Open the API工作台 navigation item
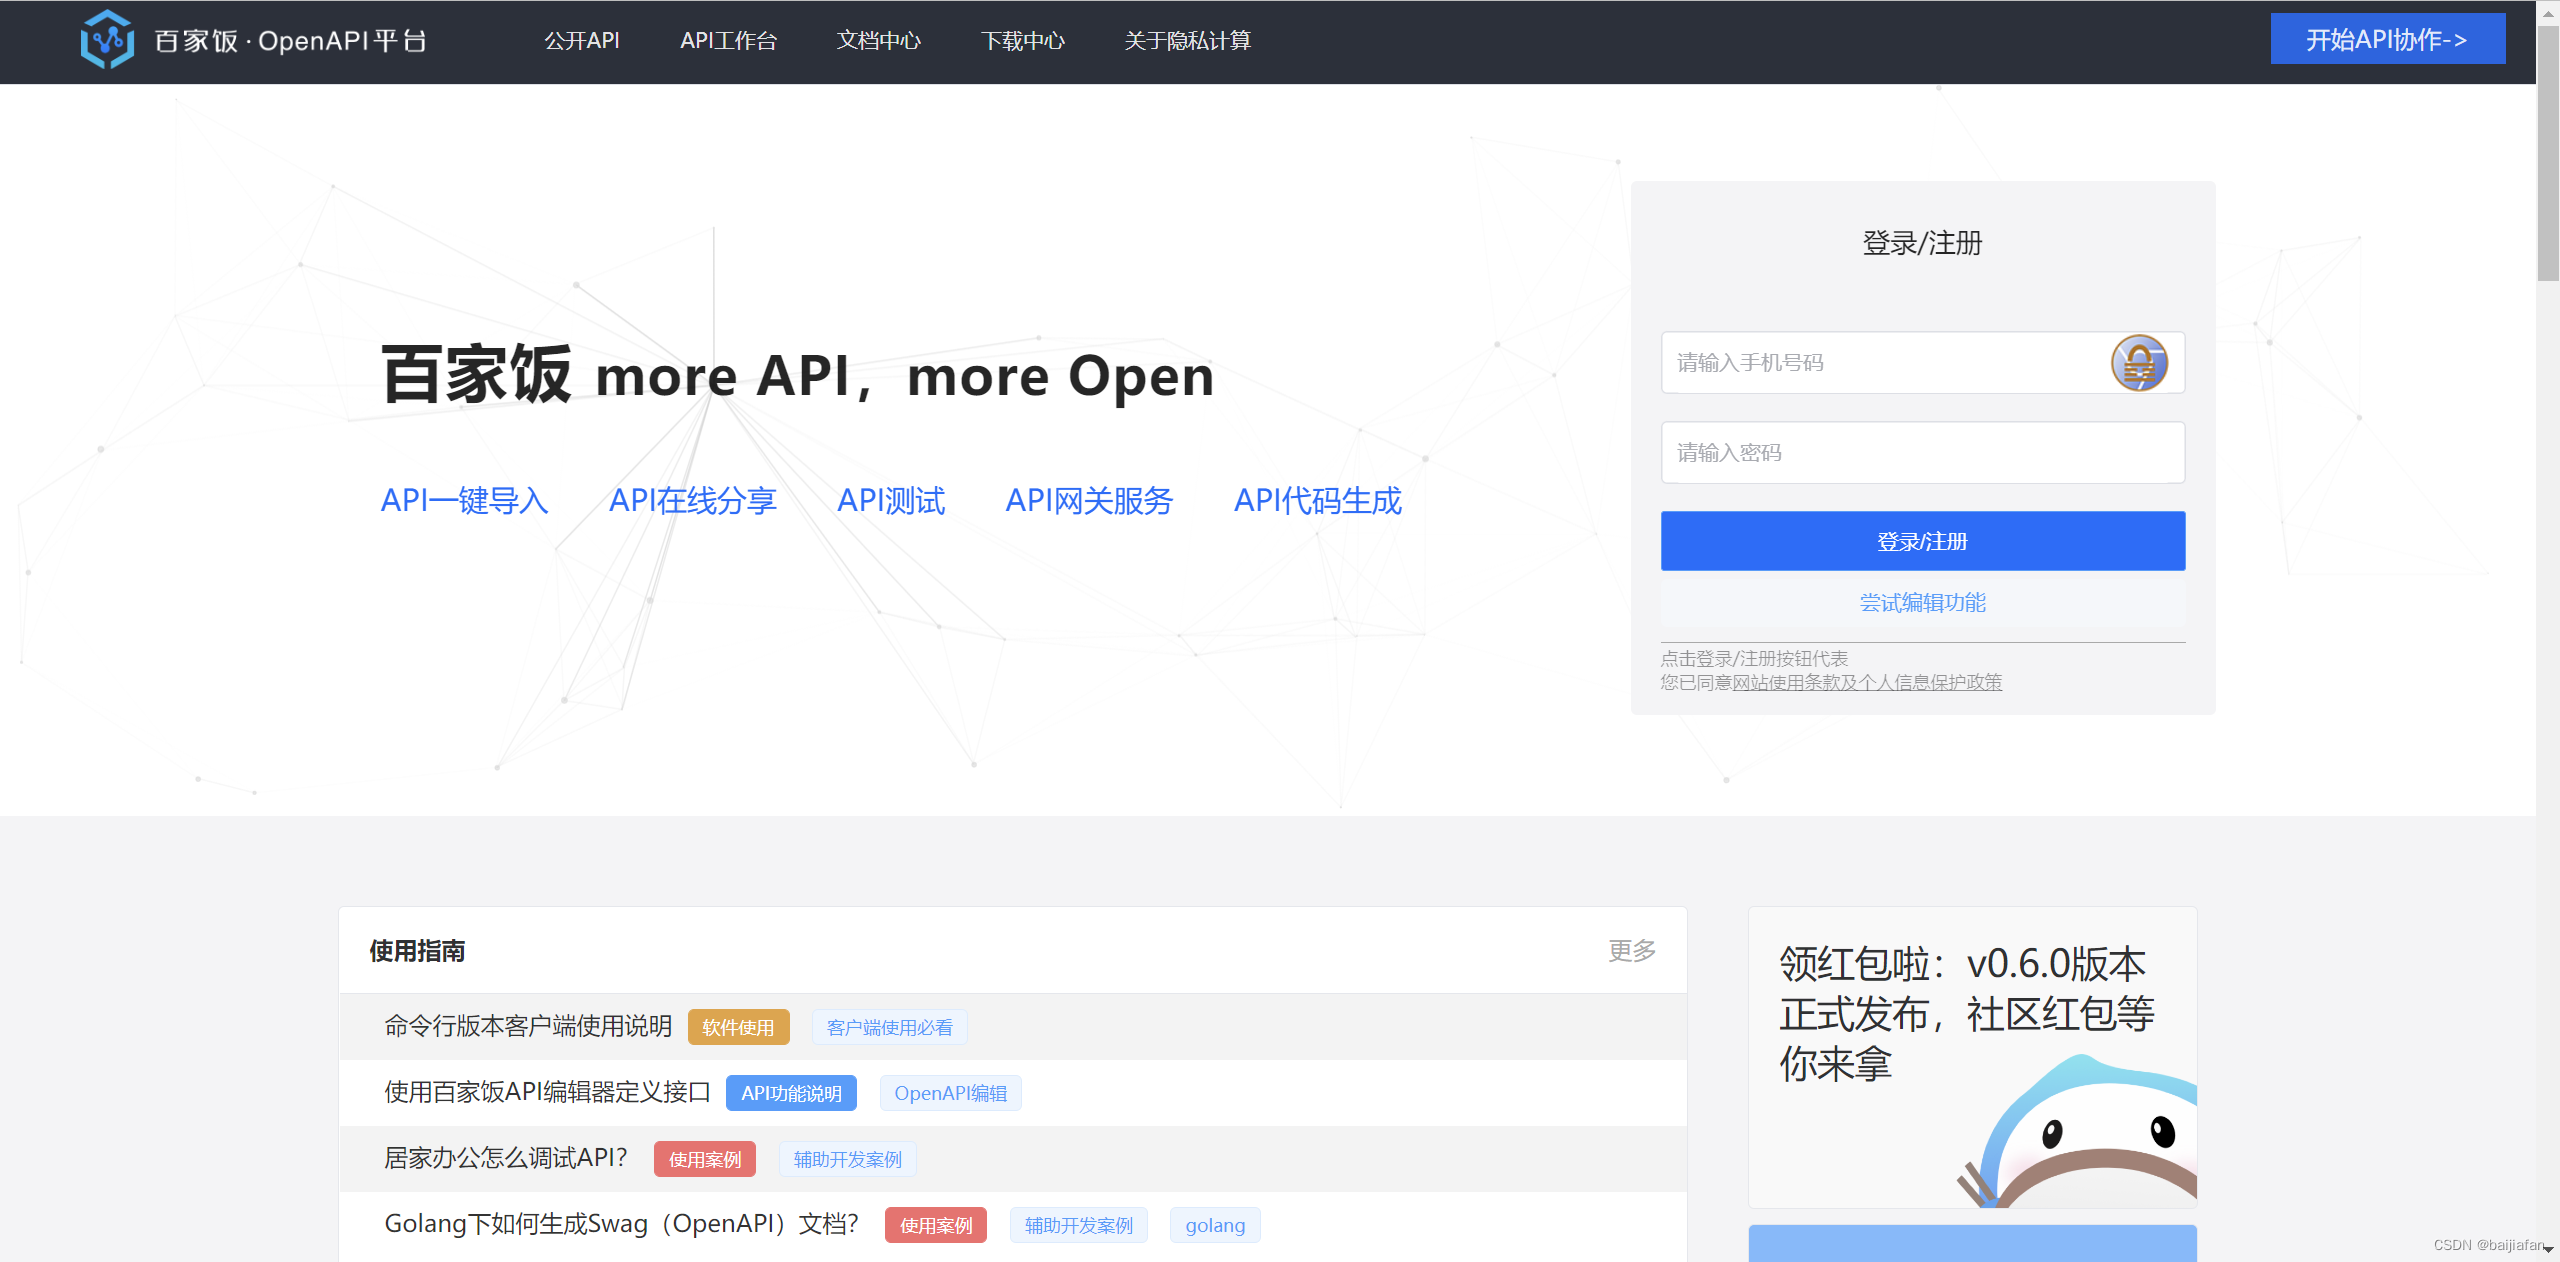The image size is (2560, 1262). (728, 41)
